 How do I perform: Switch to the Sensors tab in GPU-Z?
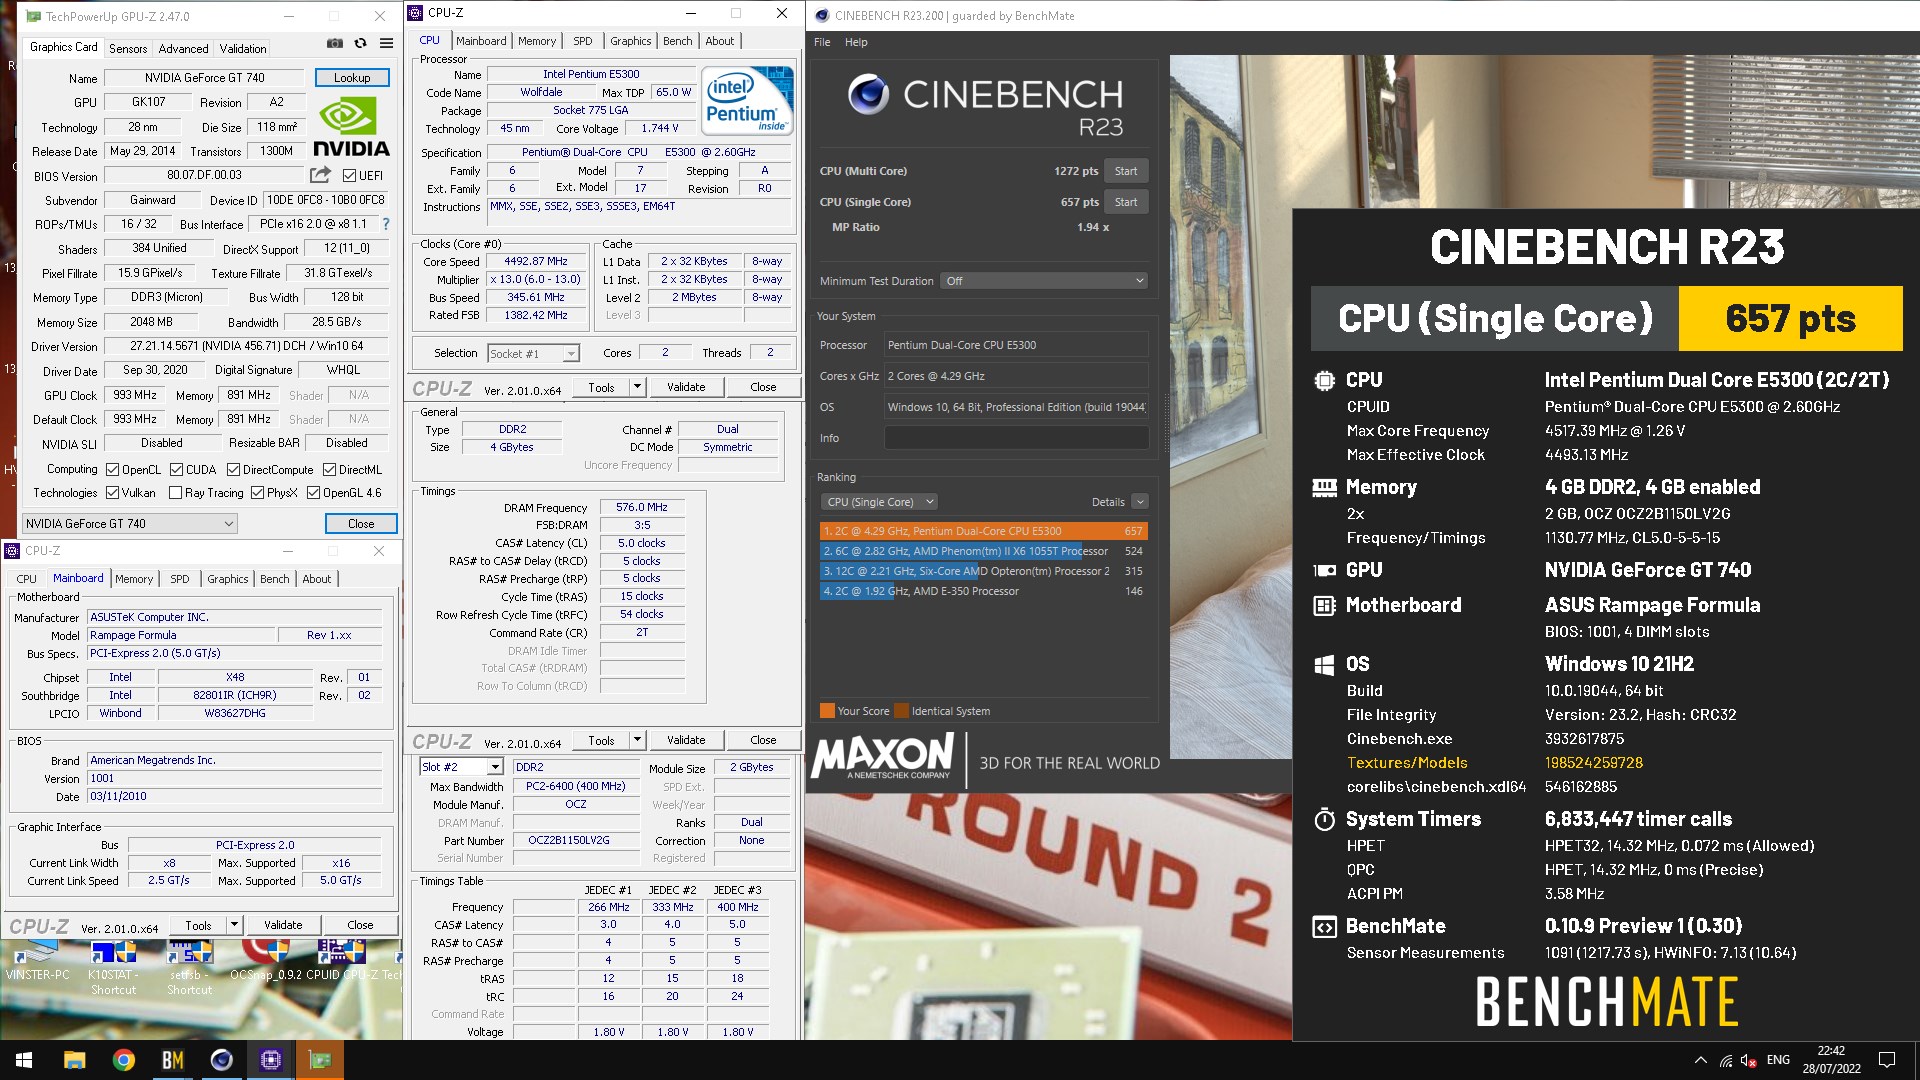point(128,48)
